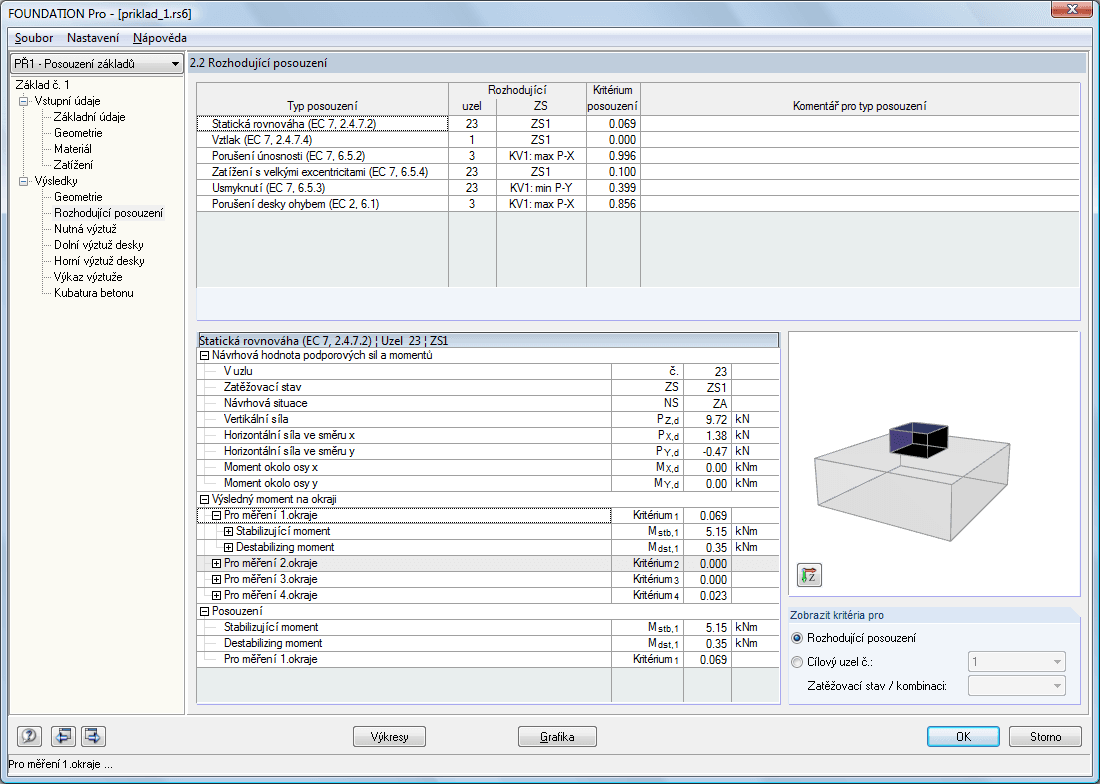Select Základ č. 1 tree root

[x=42, y=85]
